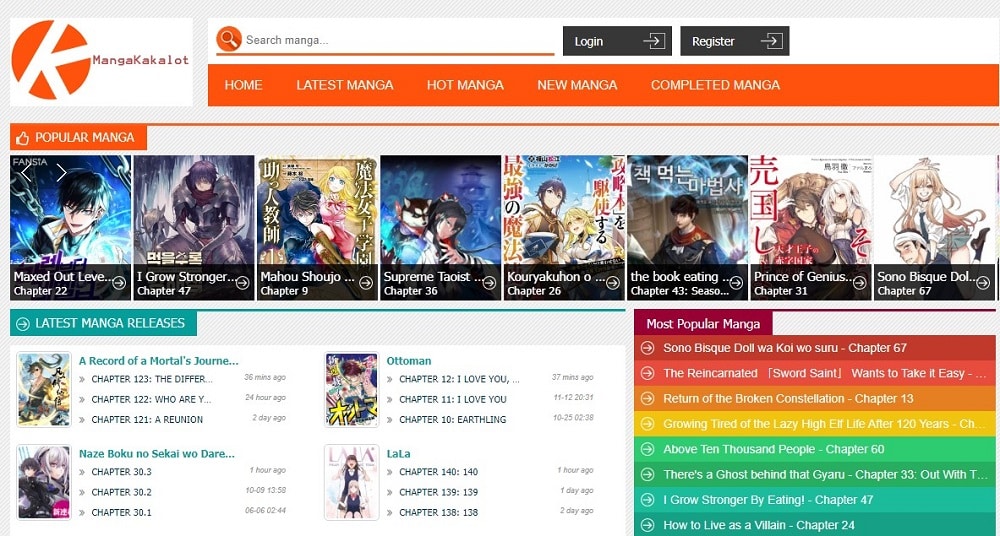1000x536 pixels.
Task: Open COMPLETED MANGA menu item
Action: 715,85
